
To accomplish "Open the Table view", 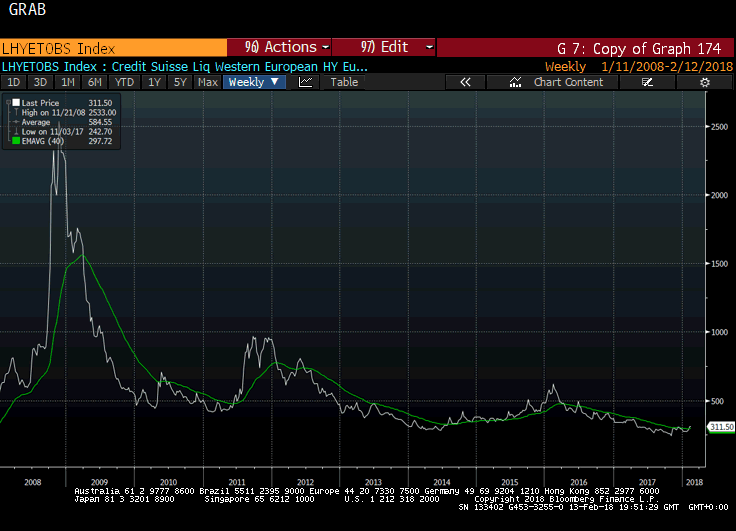I will 344,82.
